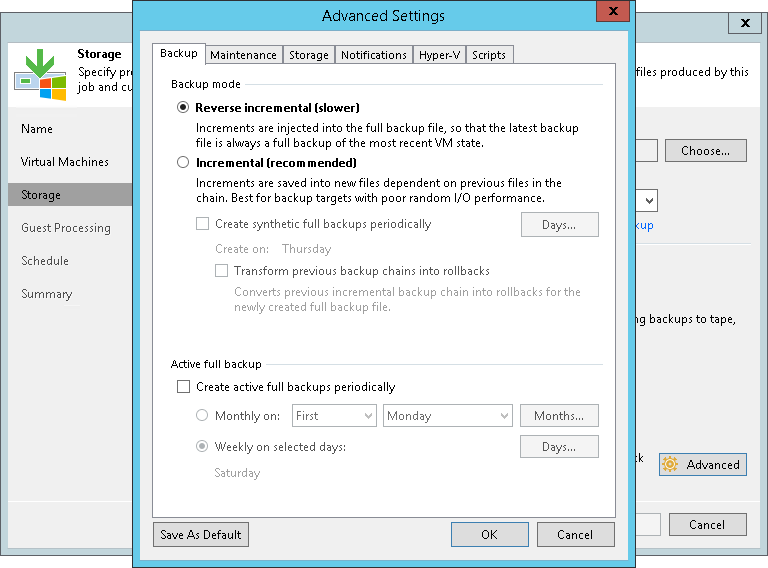Click the gear icon on Advanced button

[670, 464]
